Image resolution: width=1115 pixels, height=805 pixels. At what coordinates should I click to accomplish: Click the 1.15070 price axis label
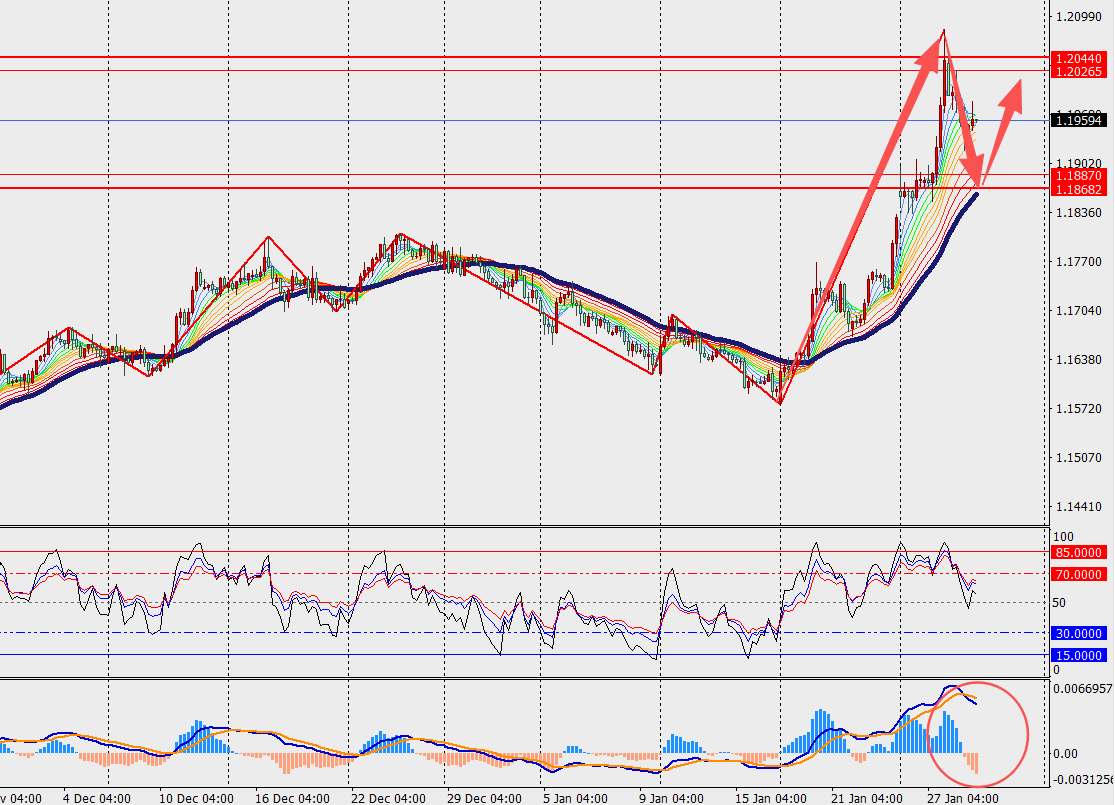tap(1077, 458)
